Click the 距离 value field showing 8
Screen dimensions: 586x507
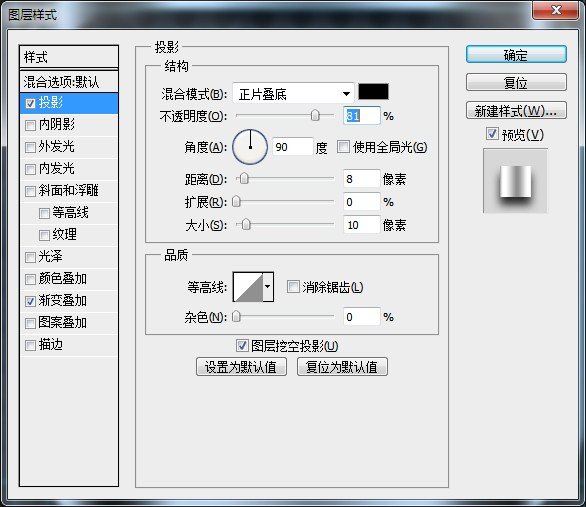click(361, 179)
